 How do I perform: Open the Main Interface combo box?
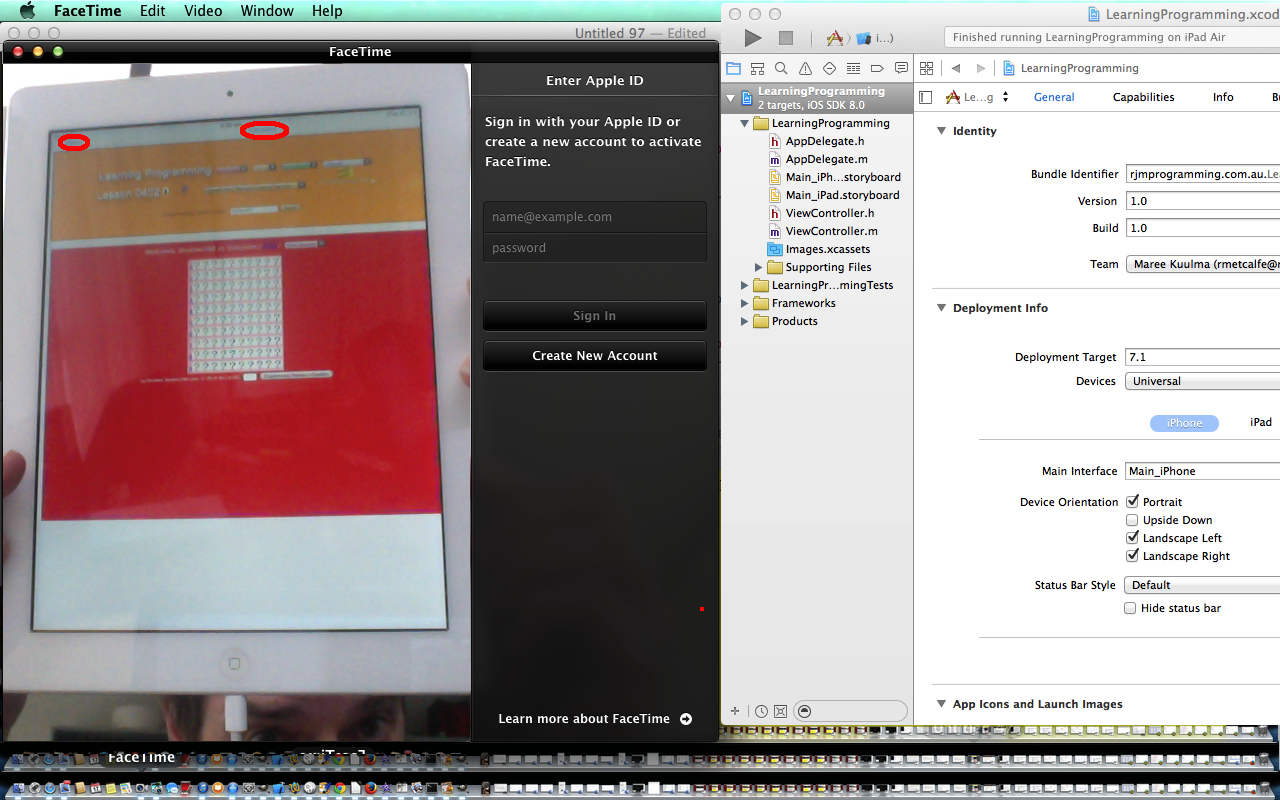point(1202,471)
